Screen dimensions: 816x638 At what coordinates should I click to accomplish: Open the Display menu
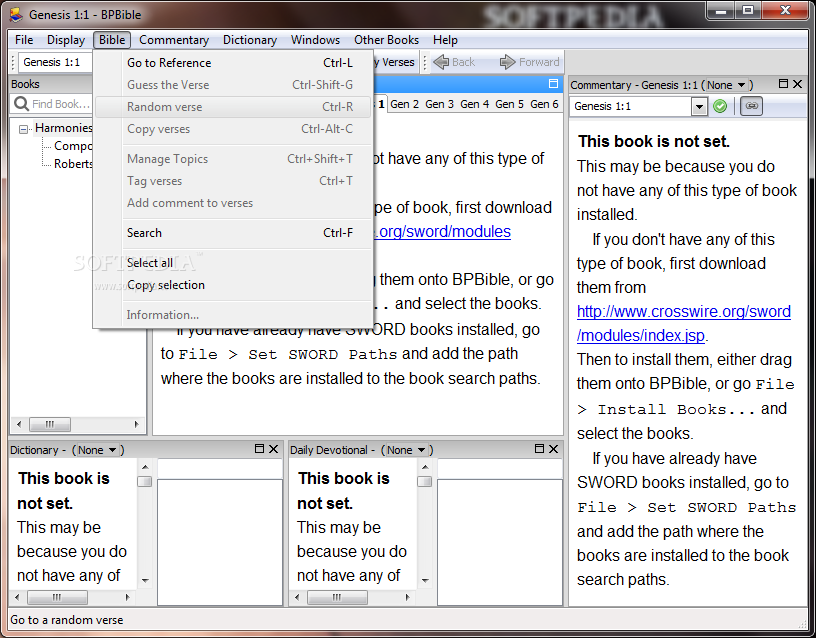[66, 40]
